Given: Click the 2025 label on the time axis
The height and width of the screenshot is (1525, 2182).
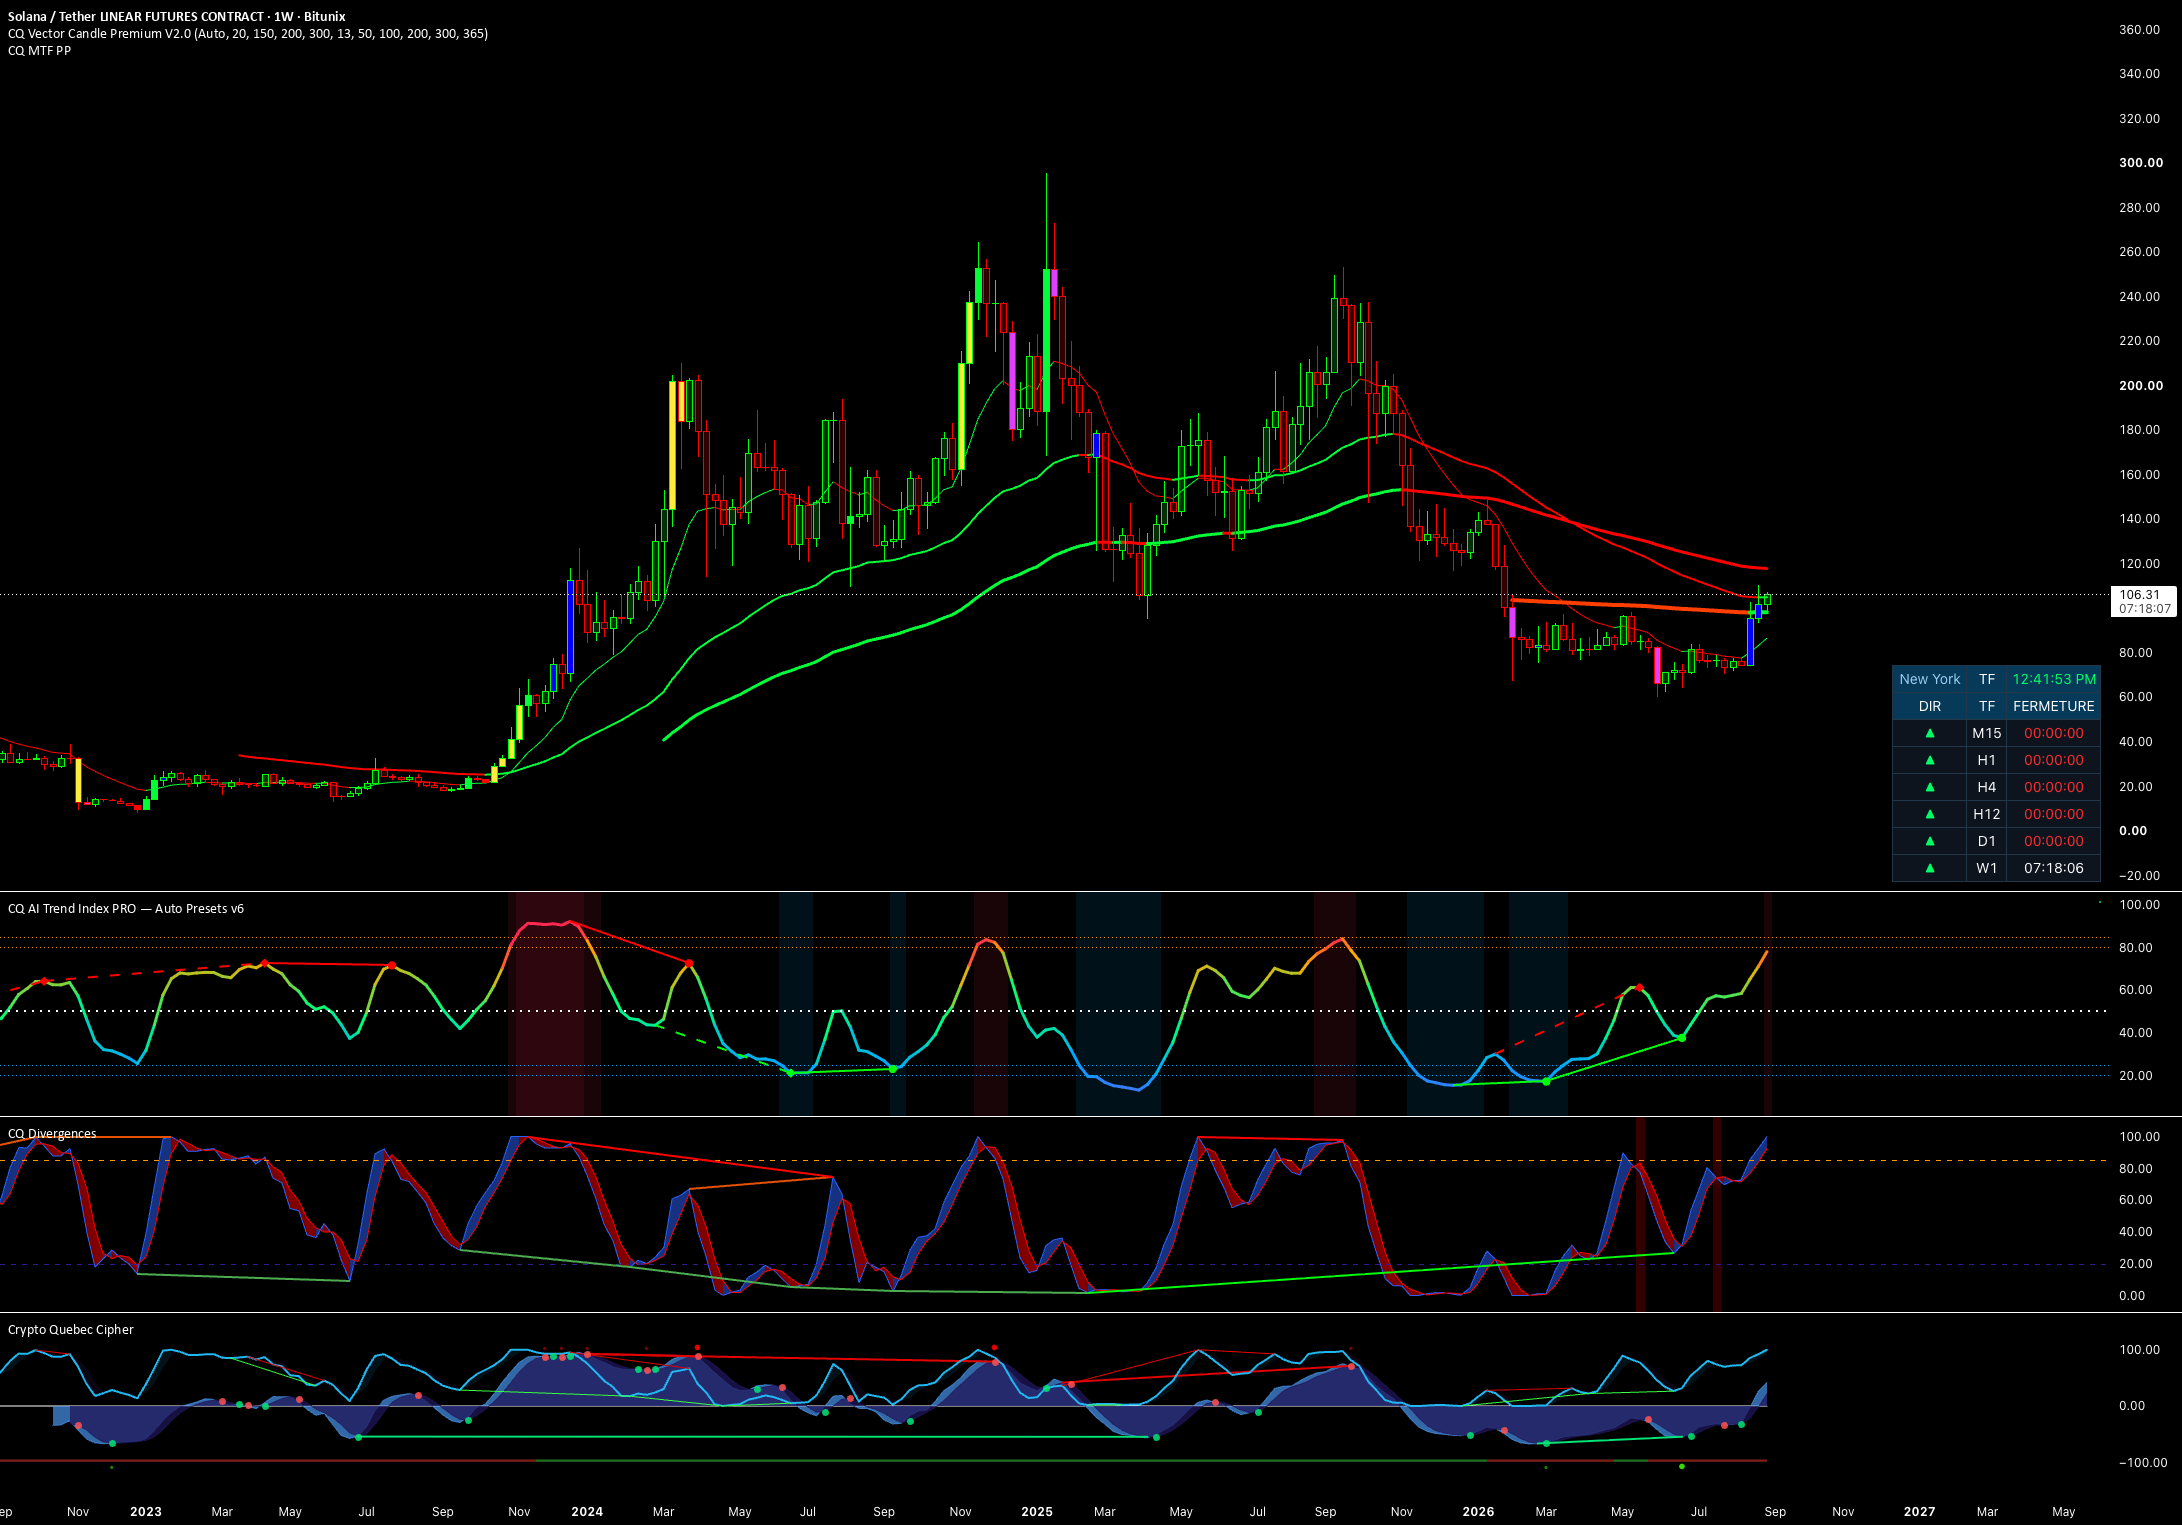Looking at the screenshot, I should click(1036, 1511).
